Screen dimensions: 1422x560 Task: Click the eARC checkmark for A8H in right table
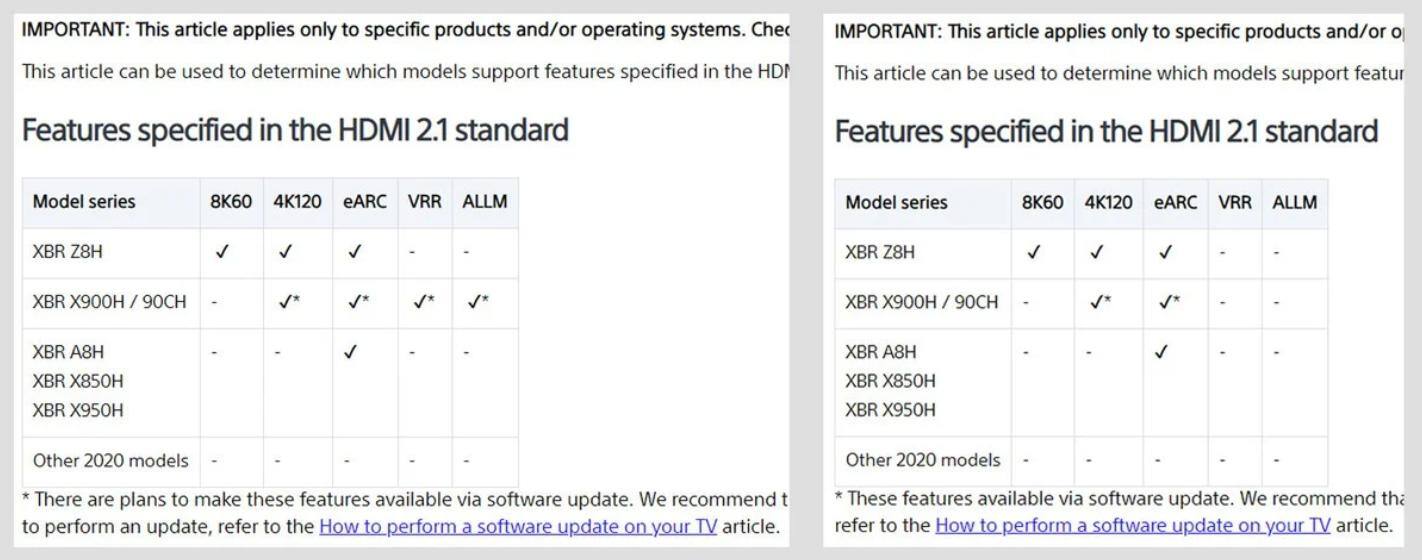[1160, 352]
